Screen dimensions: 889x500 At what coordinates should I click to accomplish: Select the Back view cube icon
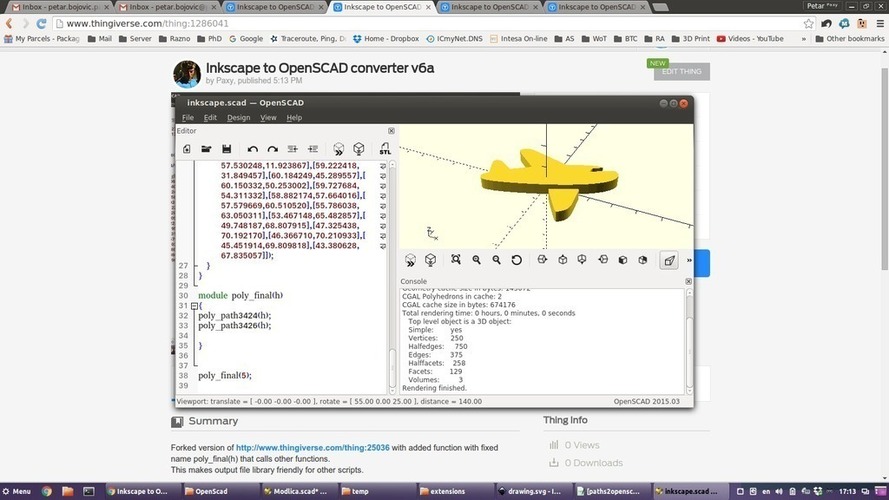point(642,260)
